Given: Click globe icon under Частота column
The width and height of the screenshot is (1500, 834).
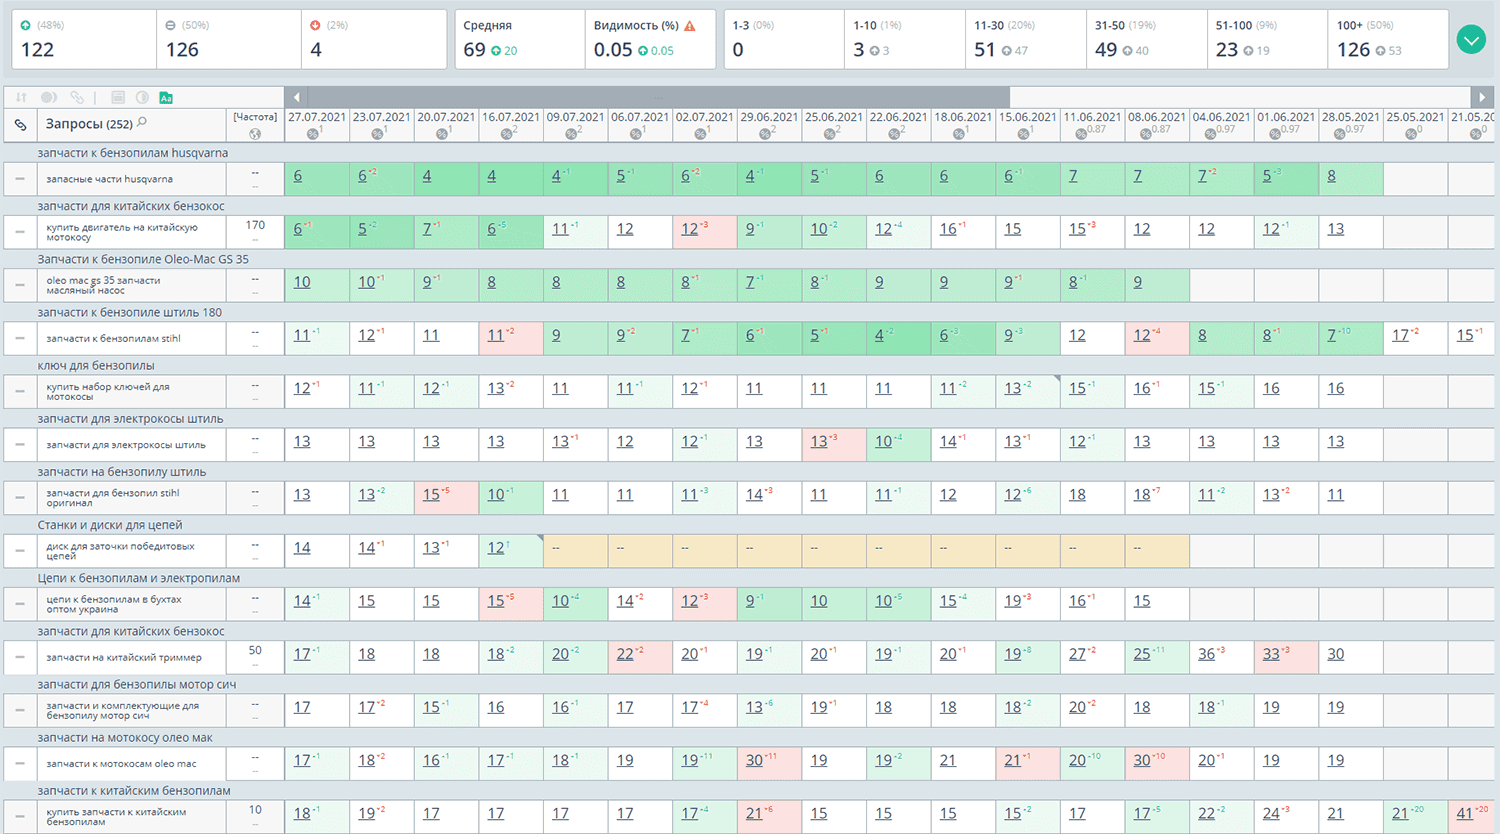Looking at the screenshot, I should pos(255,134).
